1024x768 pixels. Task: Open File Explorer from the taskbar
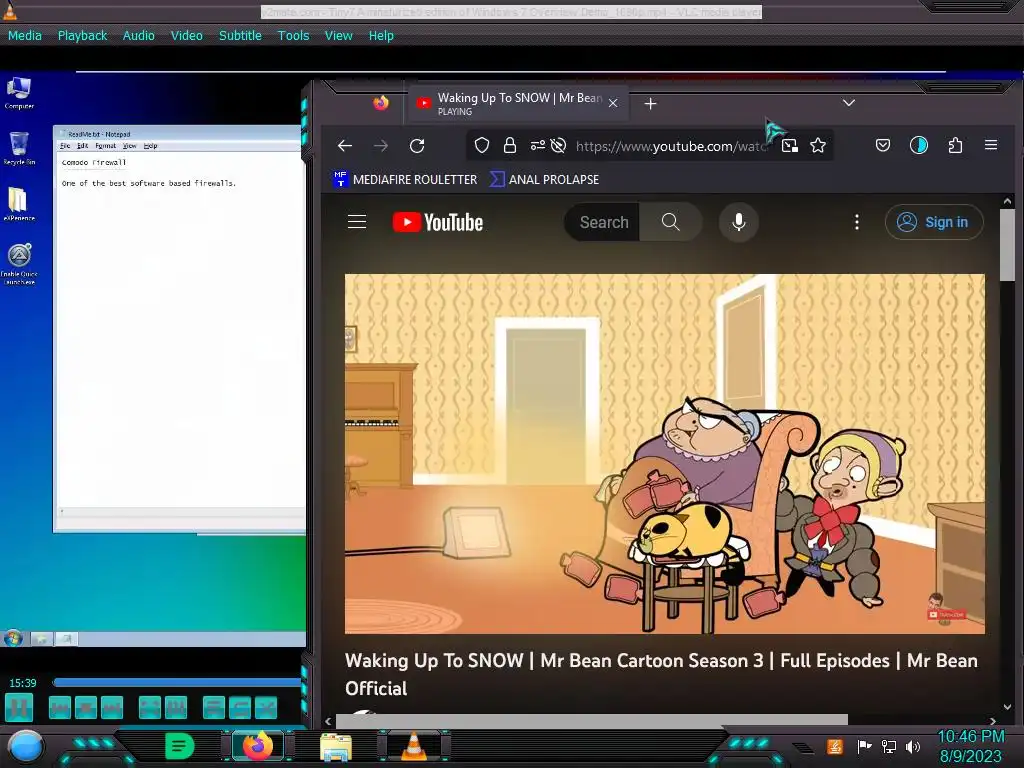coord(336,746)
